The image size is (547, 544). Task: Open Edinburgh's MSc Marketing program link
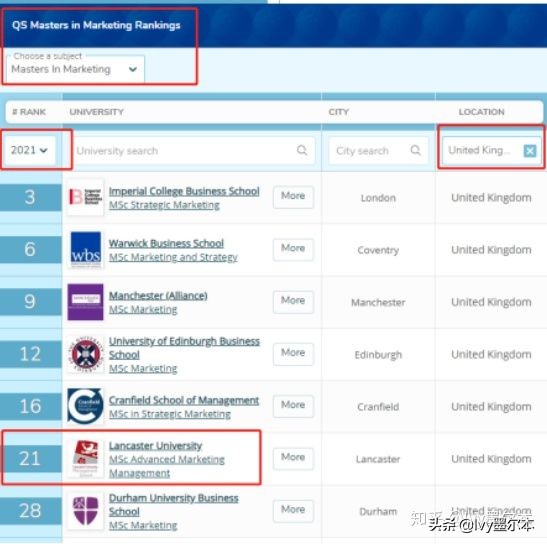coord(143,368)
